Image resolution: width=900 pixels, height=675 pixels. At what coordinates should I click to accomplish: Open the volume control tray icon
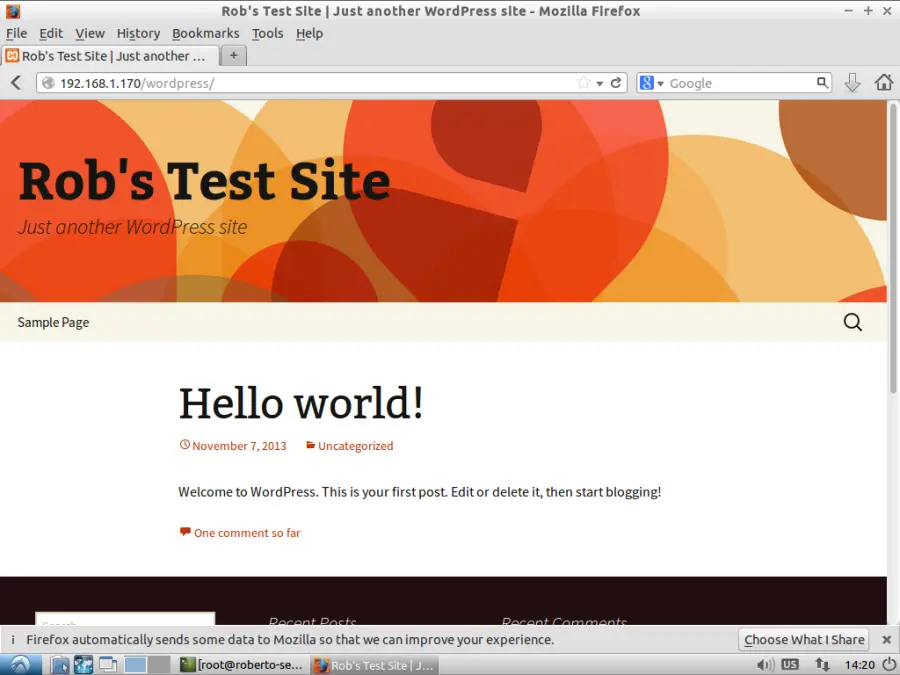(x=765, y=665)
